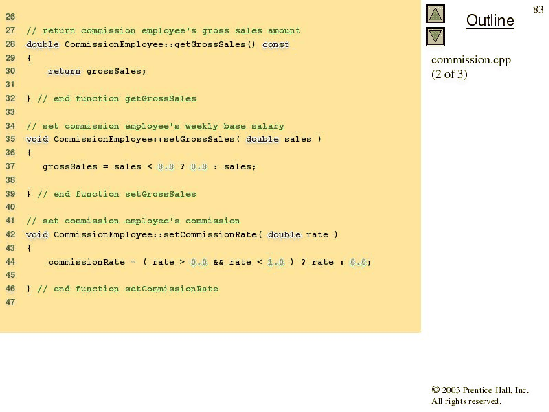Click setCommissionRate( double rate ) declaration
This screenshot has width=549, height=412.
tap(182, 235)
